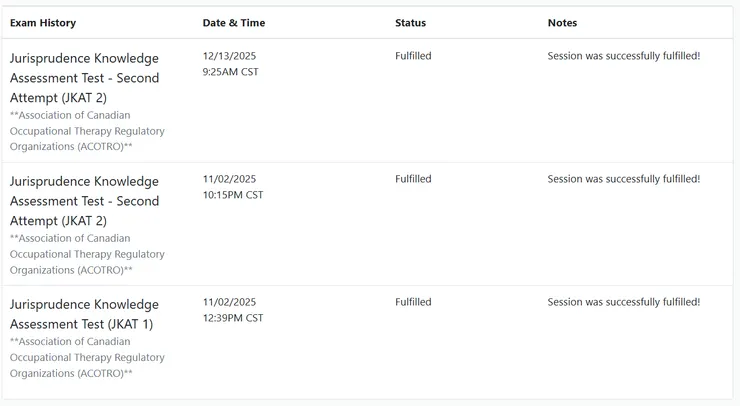Select the Notes column header

click(x=562, y=23)
